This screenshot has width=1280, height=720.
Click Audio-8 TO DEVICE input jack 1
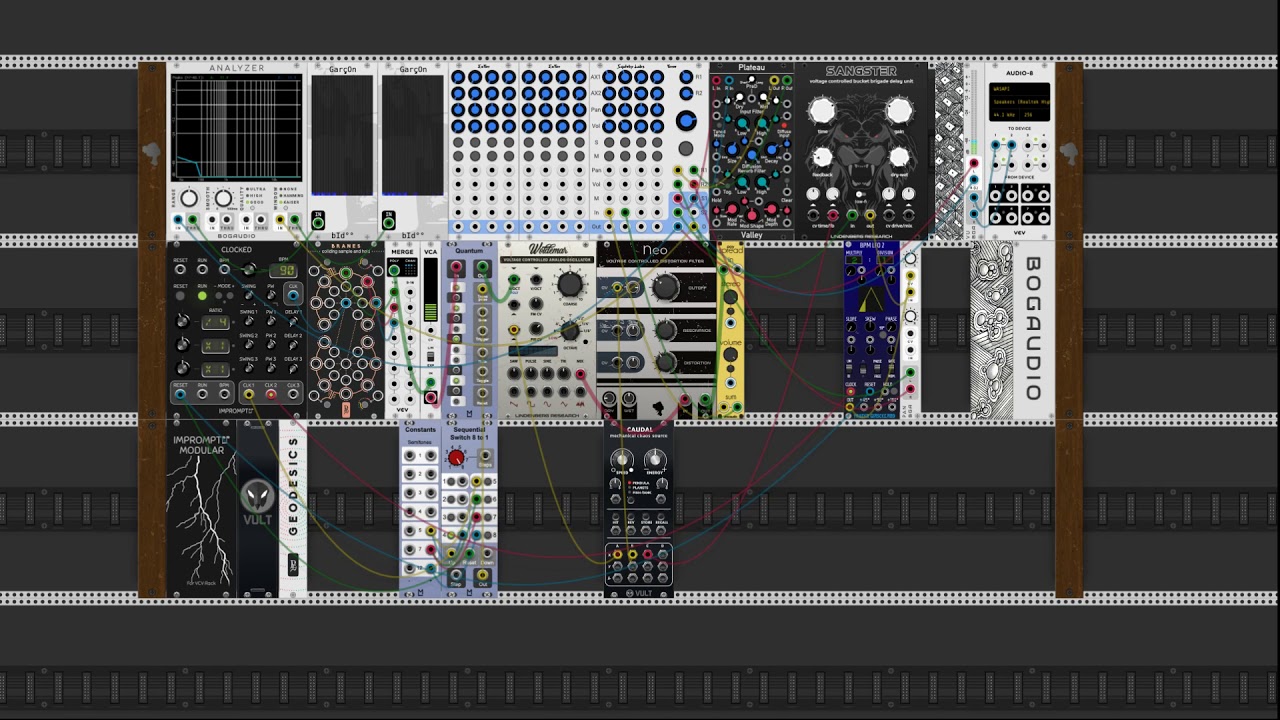(x=995, y=145)
